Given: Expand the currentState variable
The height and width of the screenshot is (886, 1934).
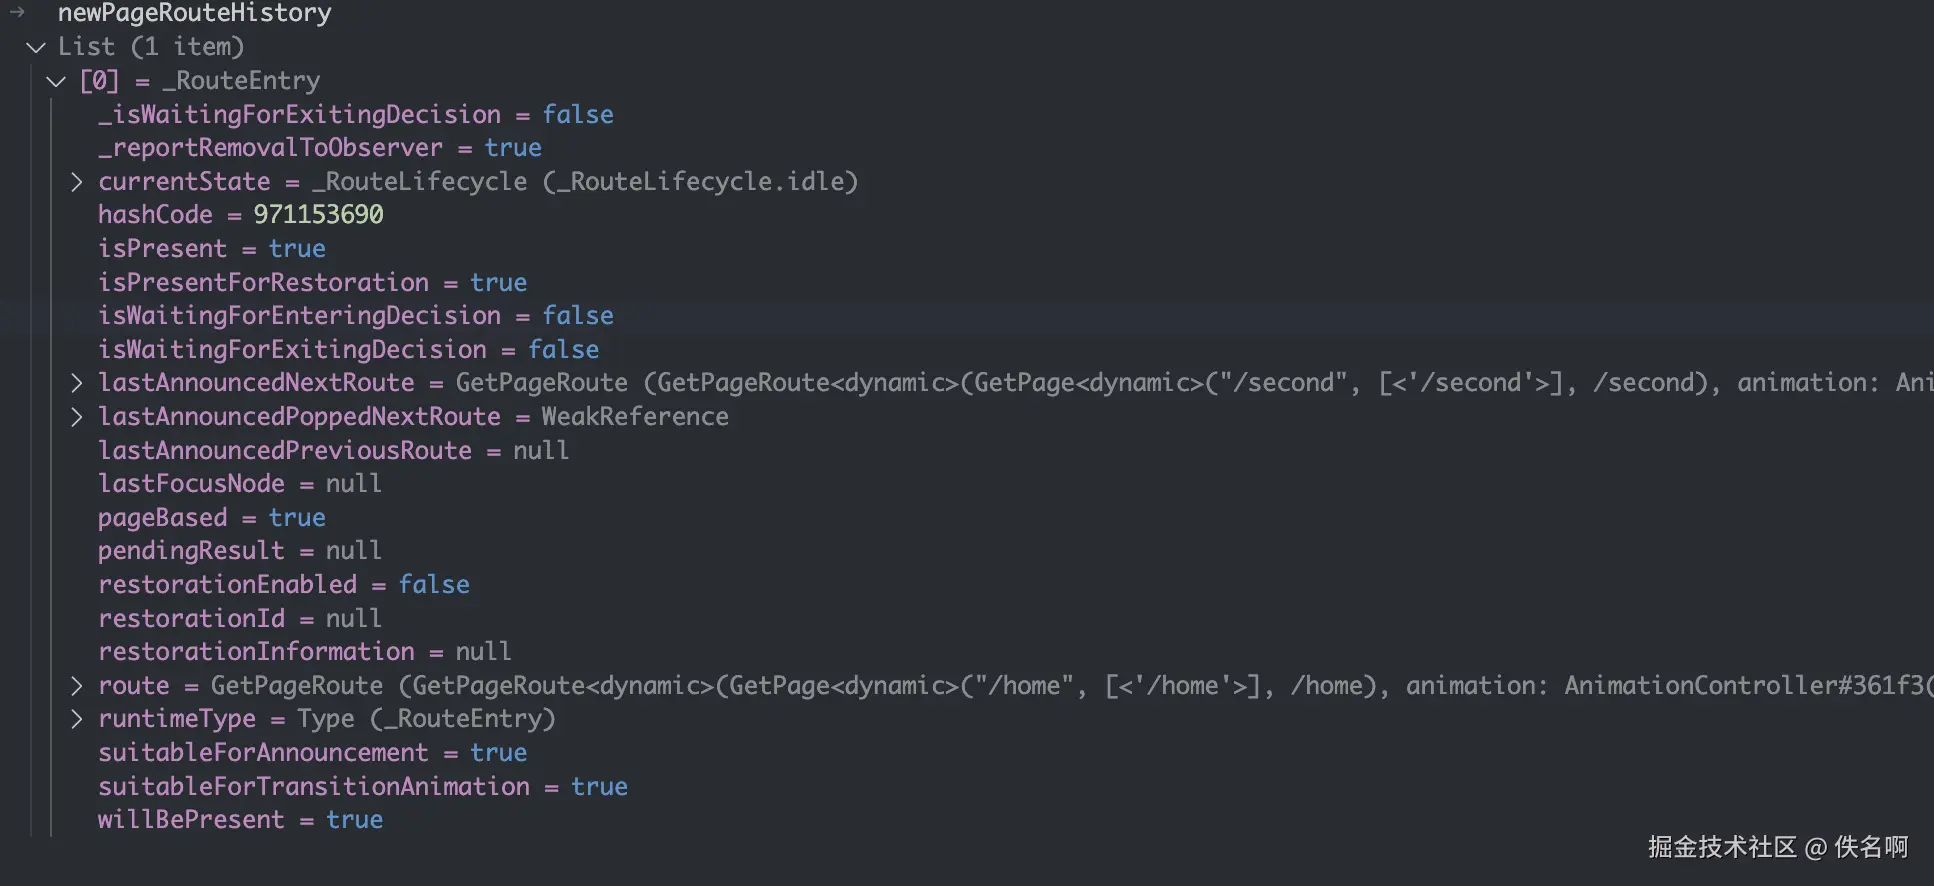Looking at the screenshot, I should pos(77,182).
